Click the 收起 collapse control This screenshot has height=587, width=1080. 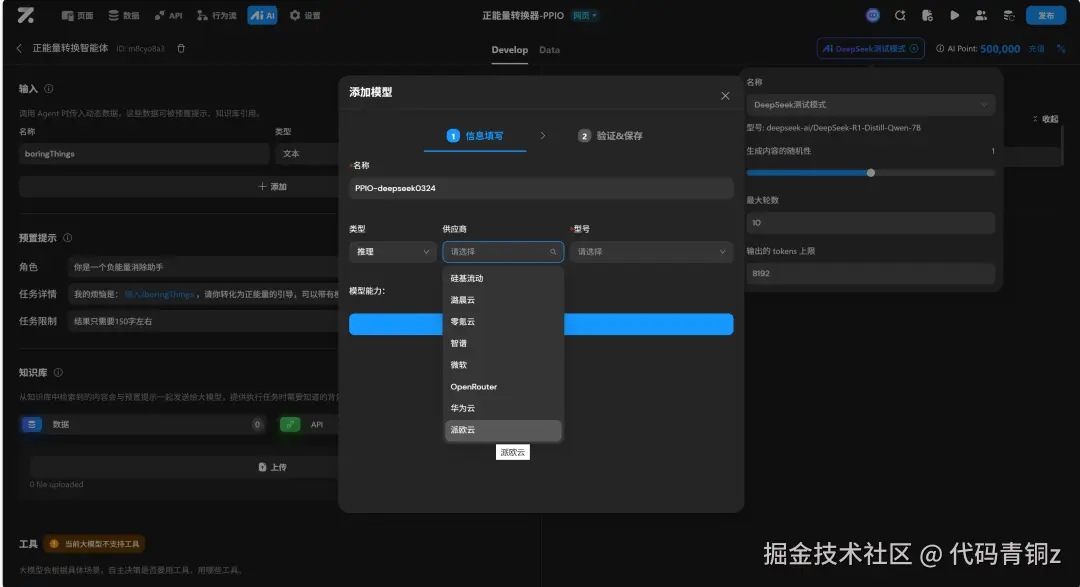point(1046,119)
